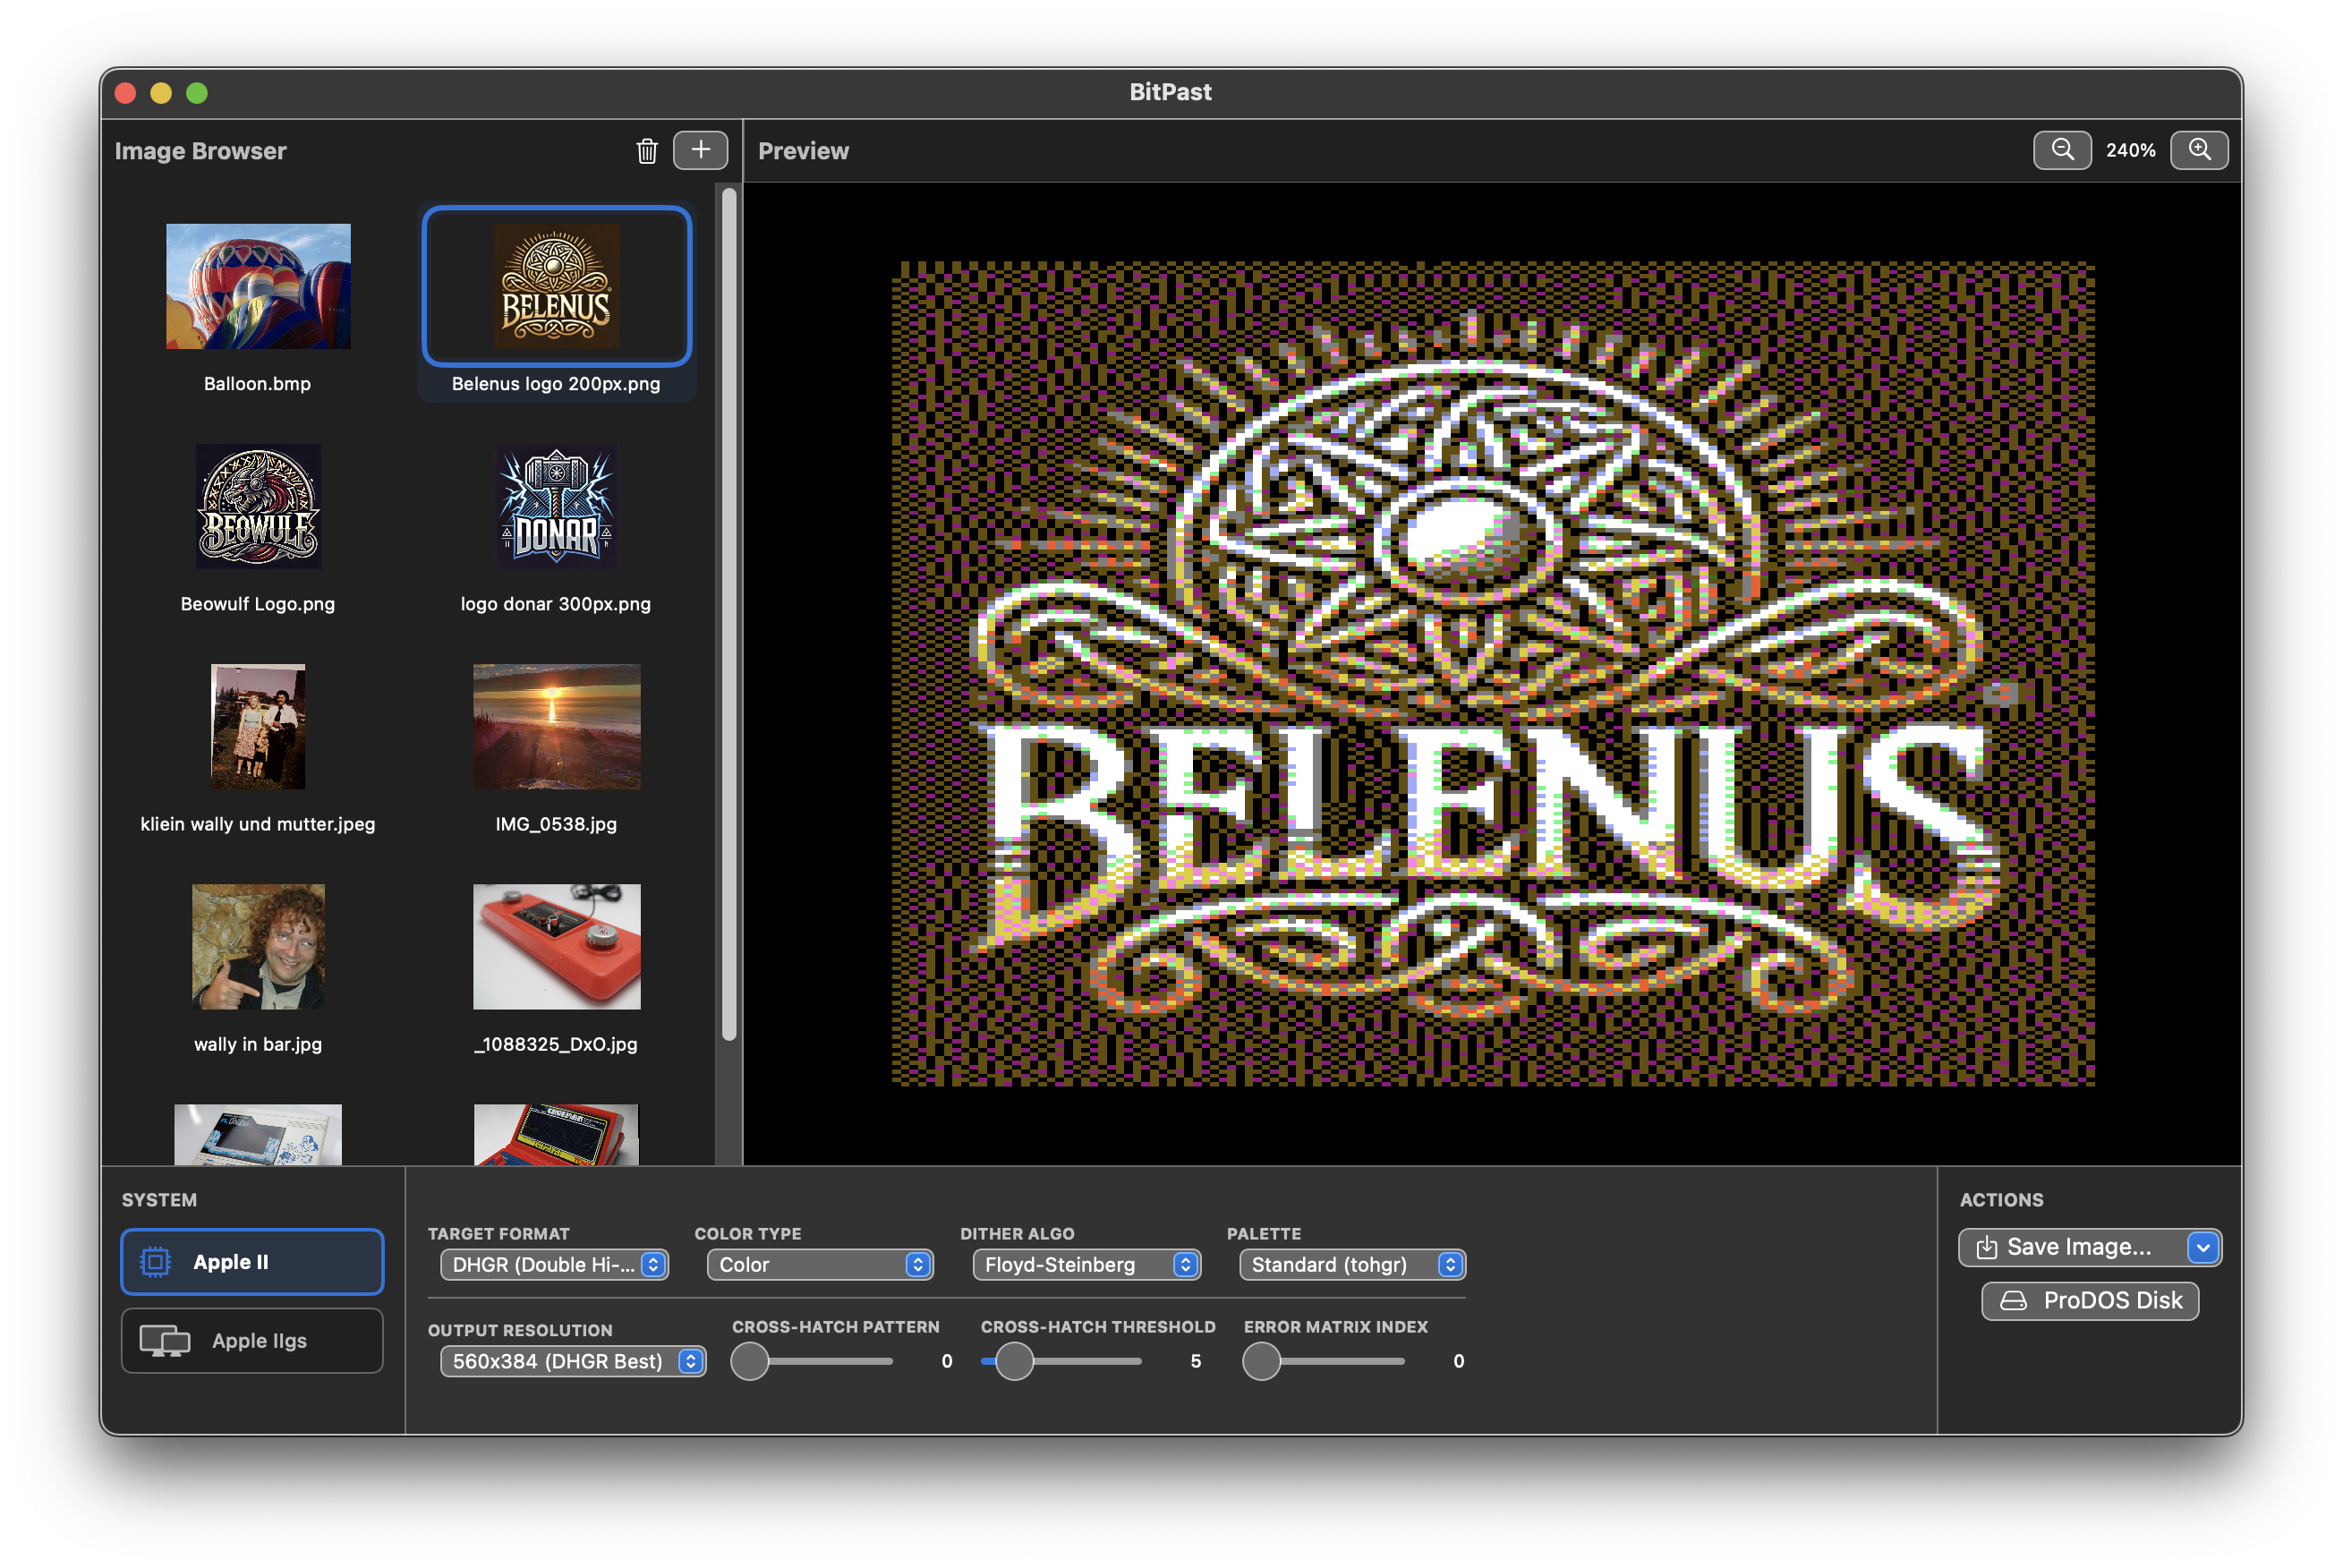
Task: Expand the Dither Algo Floyd-Steinberg menu
Action: [1086, 1265]
